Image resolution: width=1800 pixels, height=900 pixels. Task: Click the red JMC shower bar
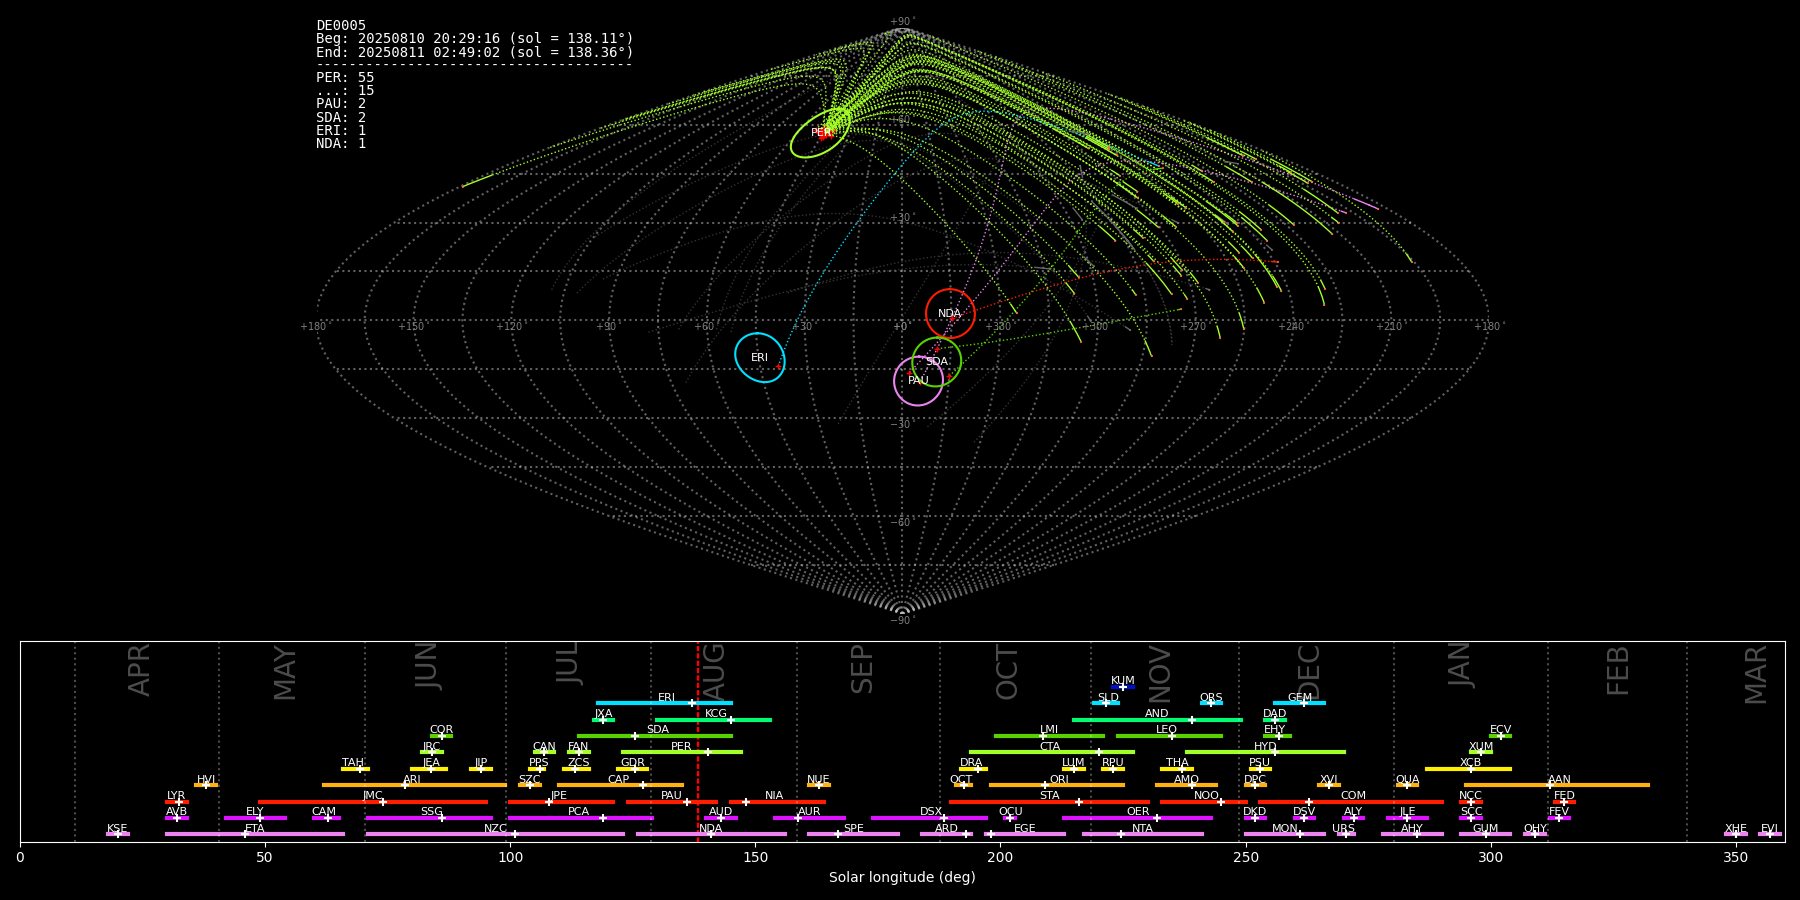coord(373,801)
